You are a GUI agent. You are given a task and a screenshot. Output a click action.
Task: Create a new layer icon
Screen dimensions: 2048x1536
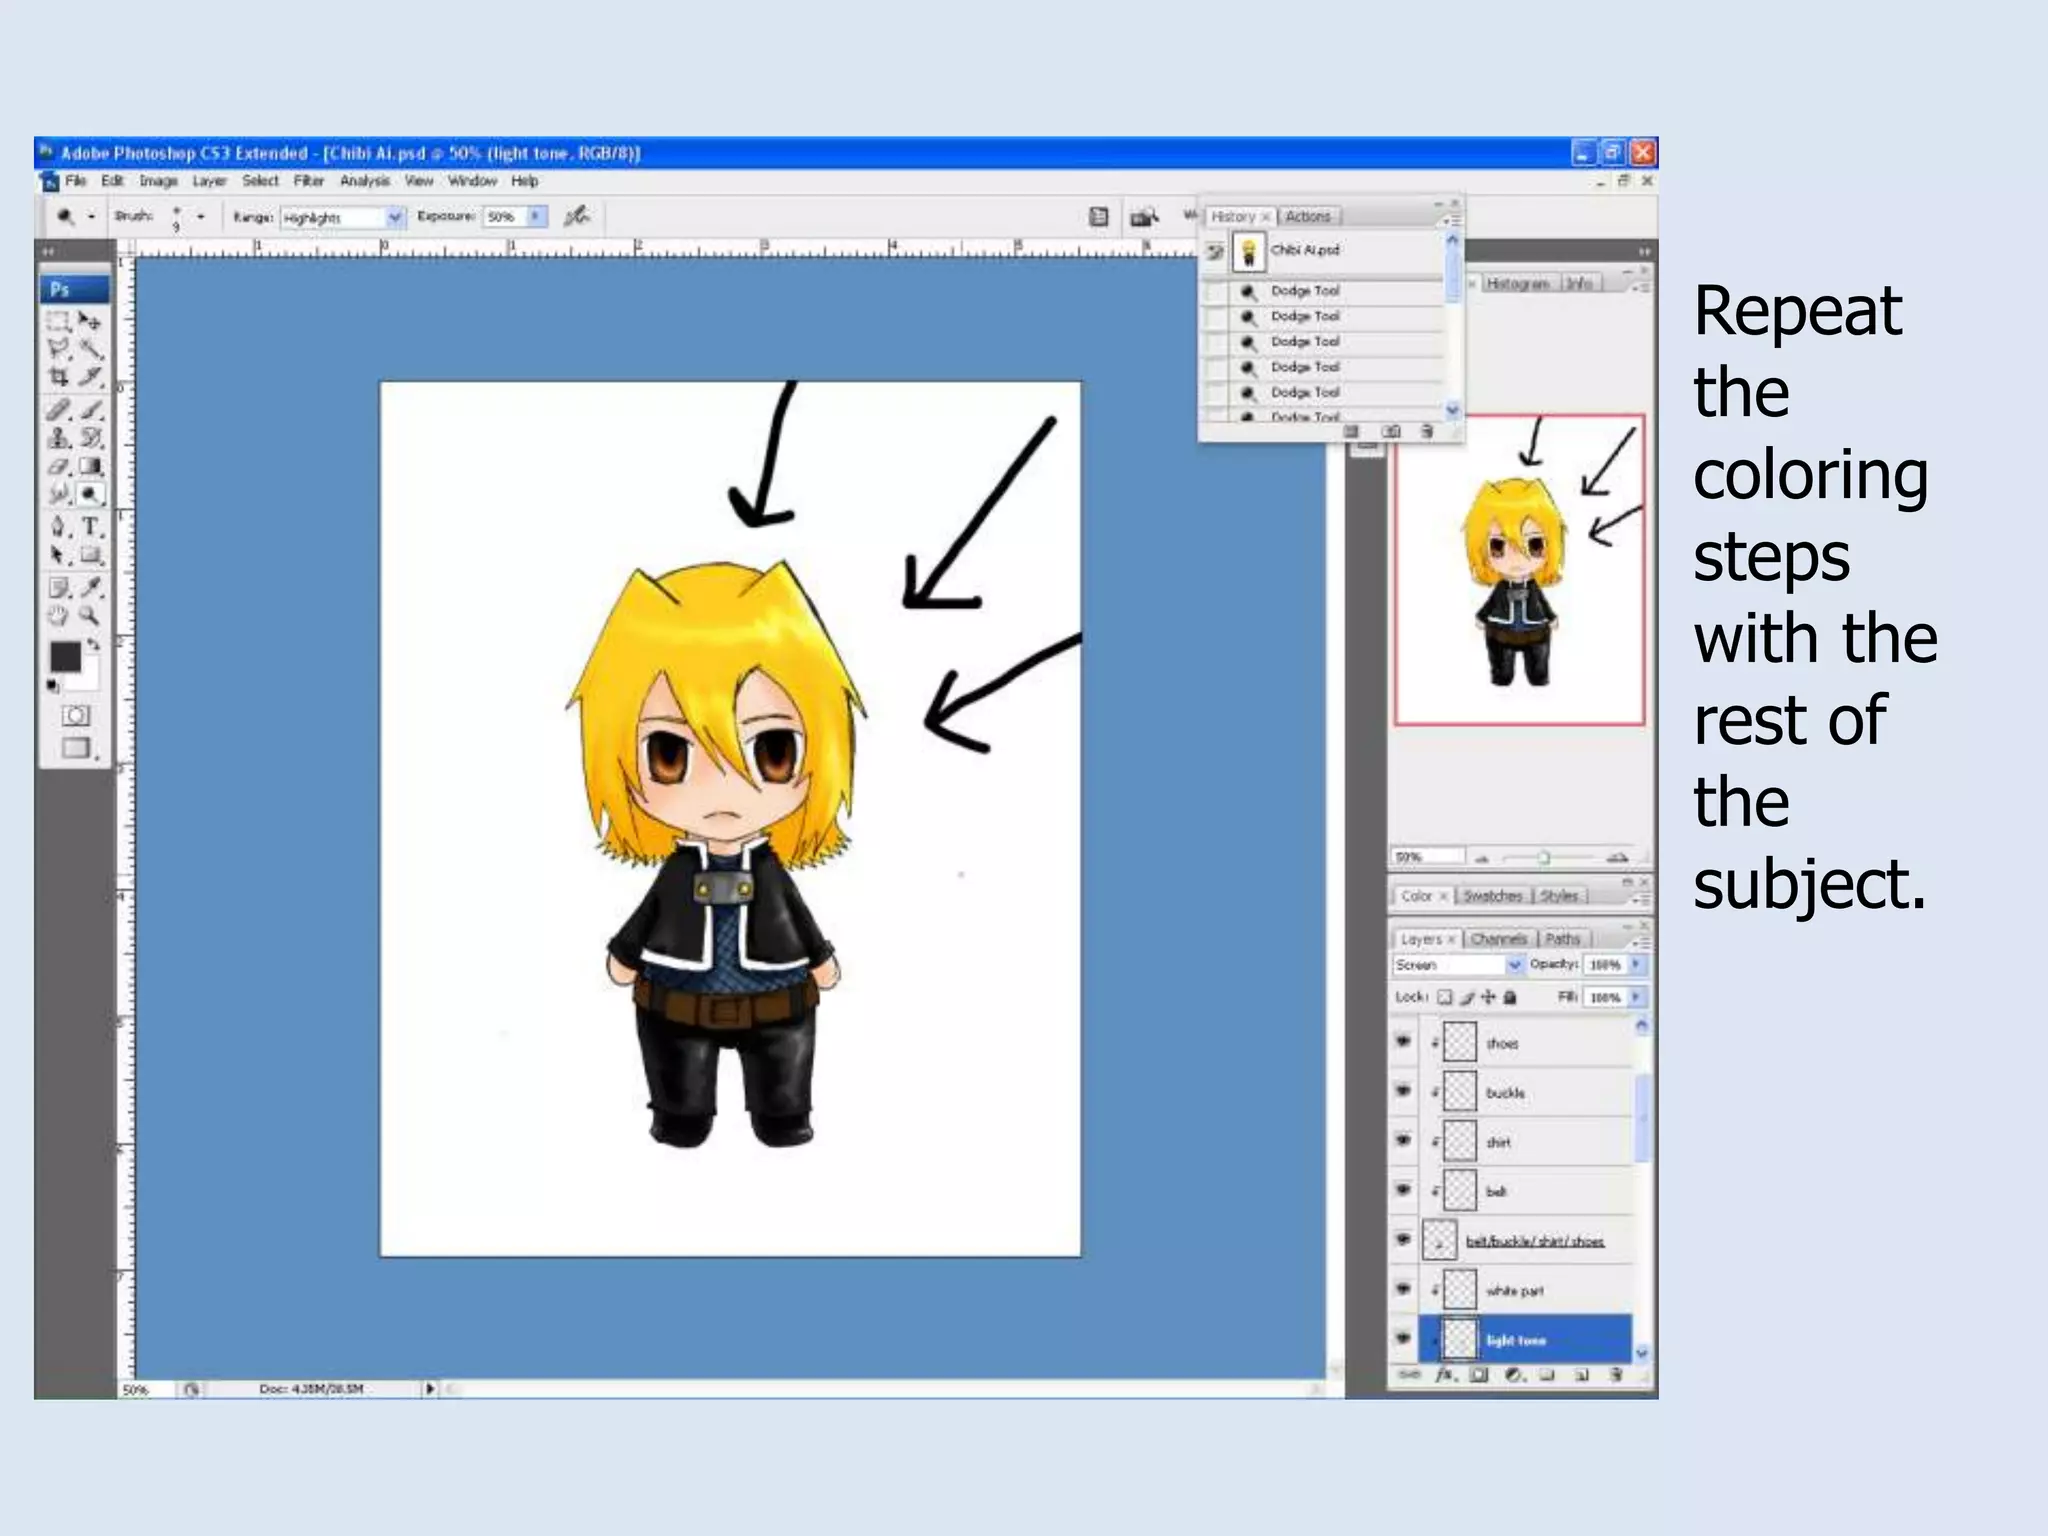click(x=1582, y=1376)
